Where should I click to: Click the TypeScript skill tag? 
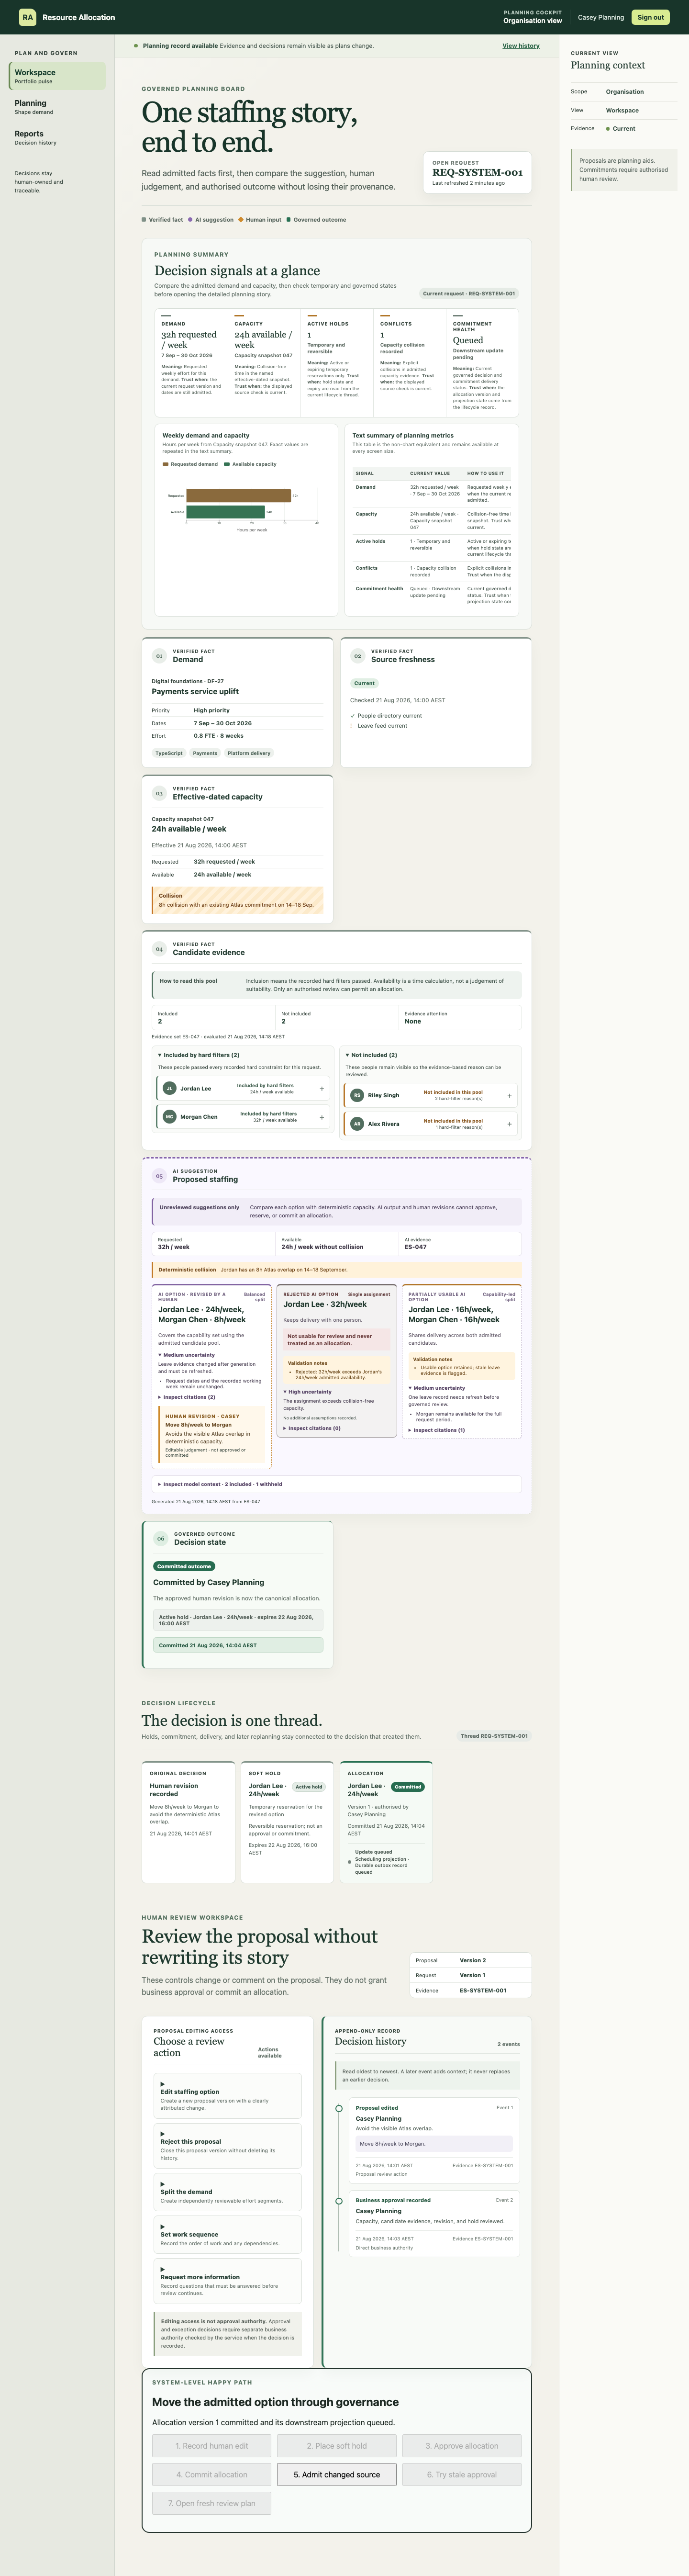169,753
